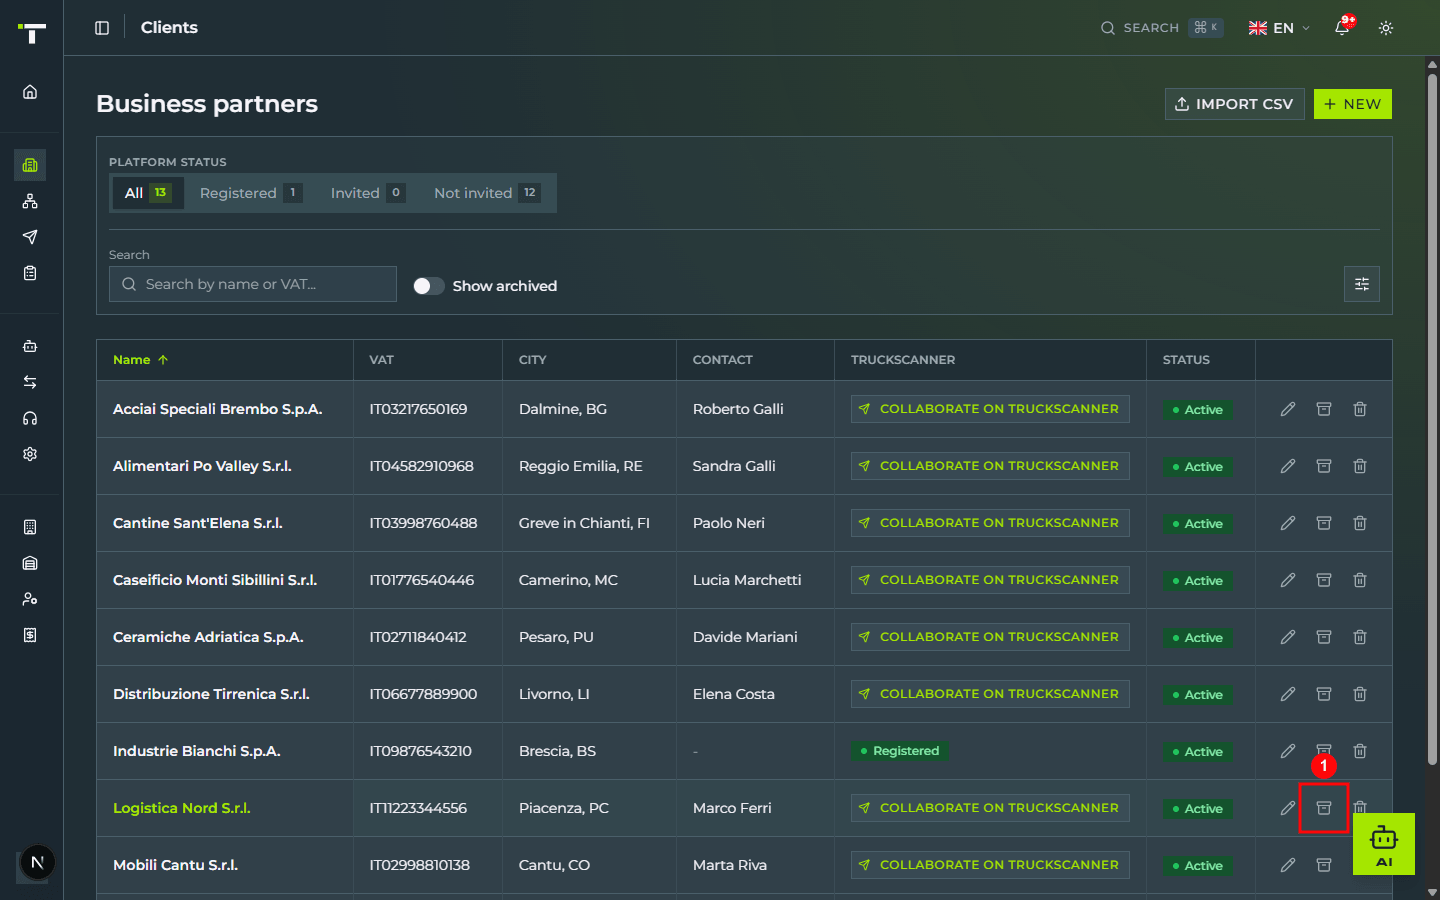
Task: Open the paper plane send icon in sidebar
Action: pos(30,237)
